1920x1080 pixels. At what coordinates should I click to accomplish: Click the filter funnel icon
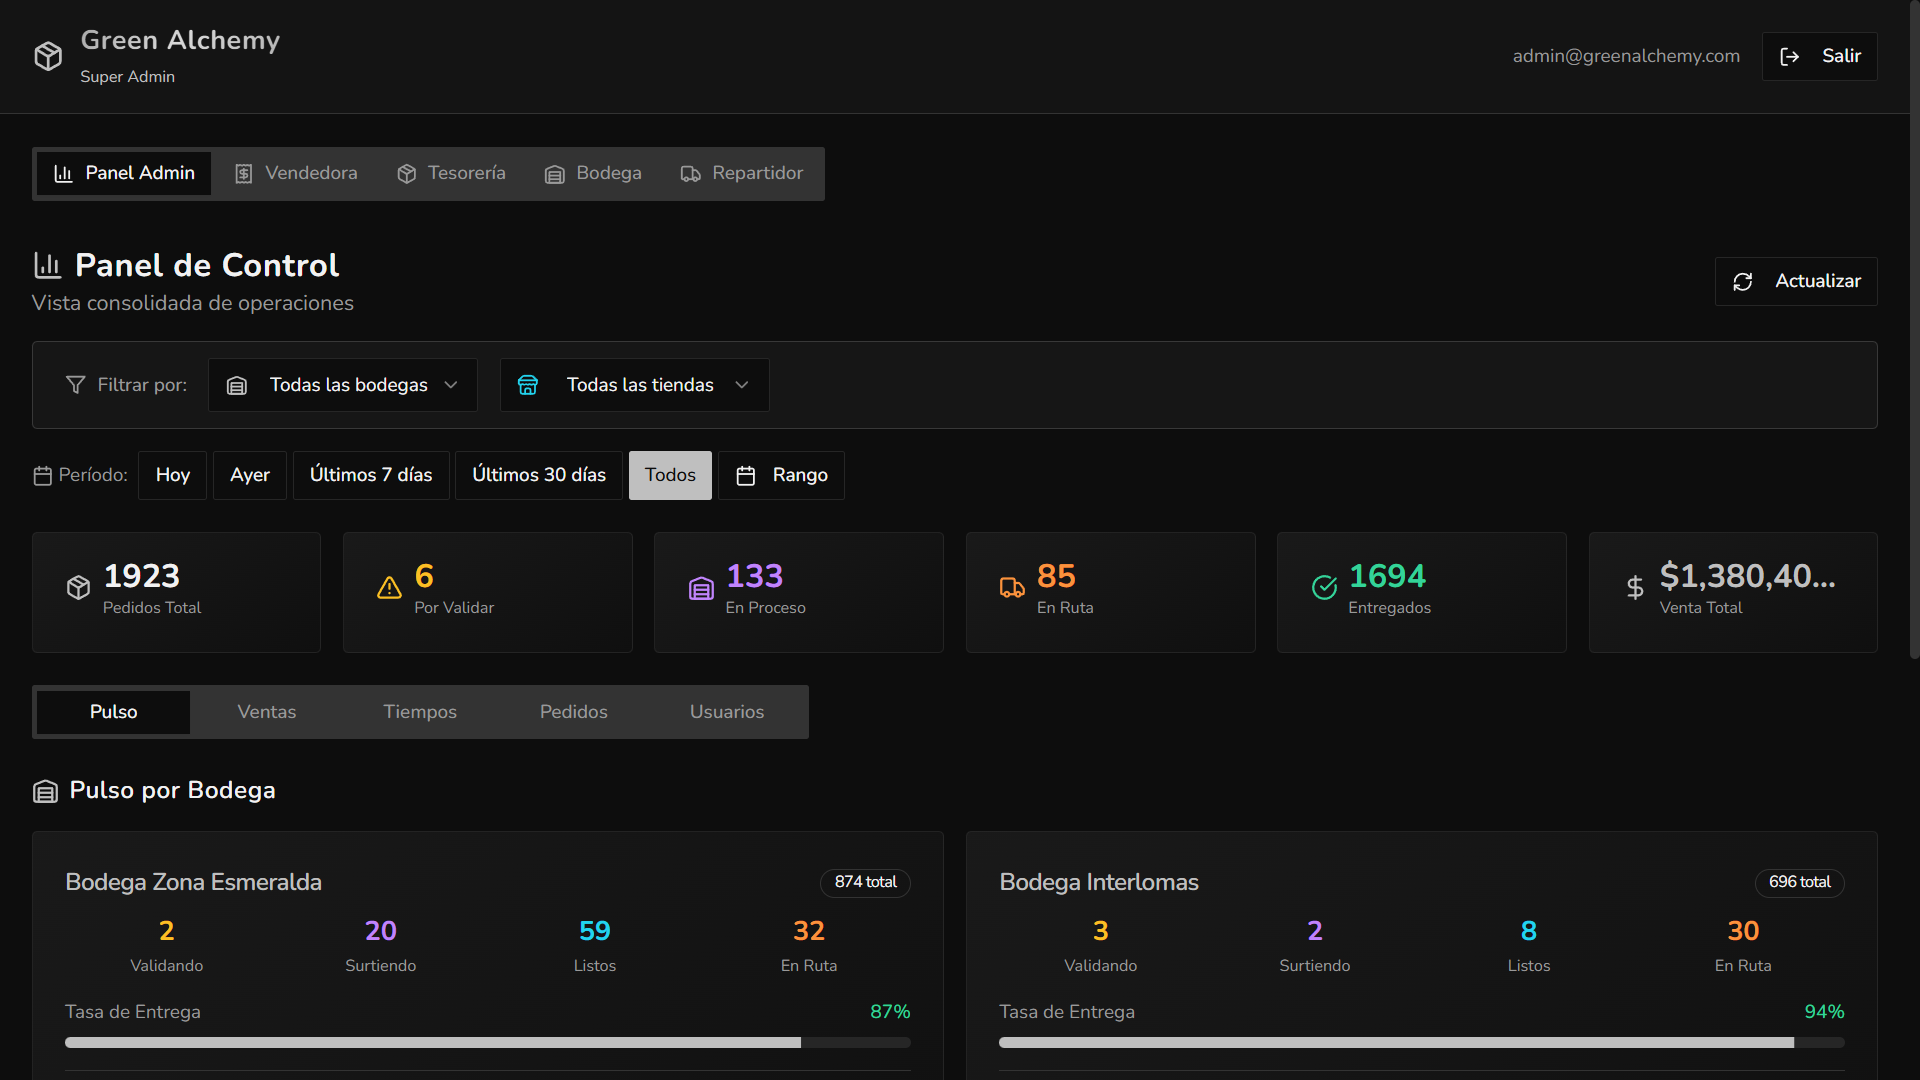point(75,385)
